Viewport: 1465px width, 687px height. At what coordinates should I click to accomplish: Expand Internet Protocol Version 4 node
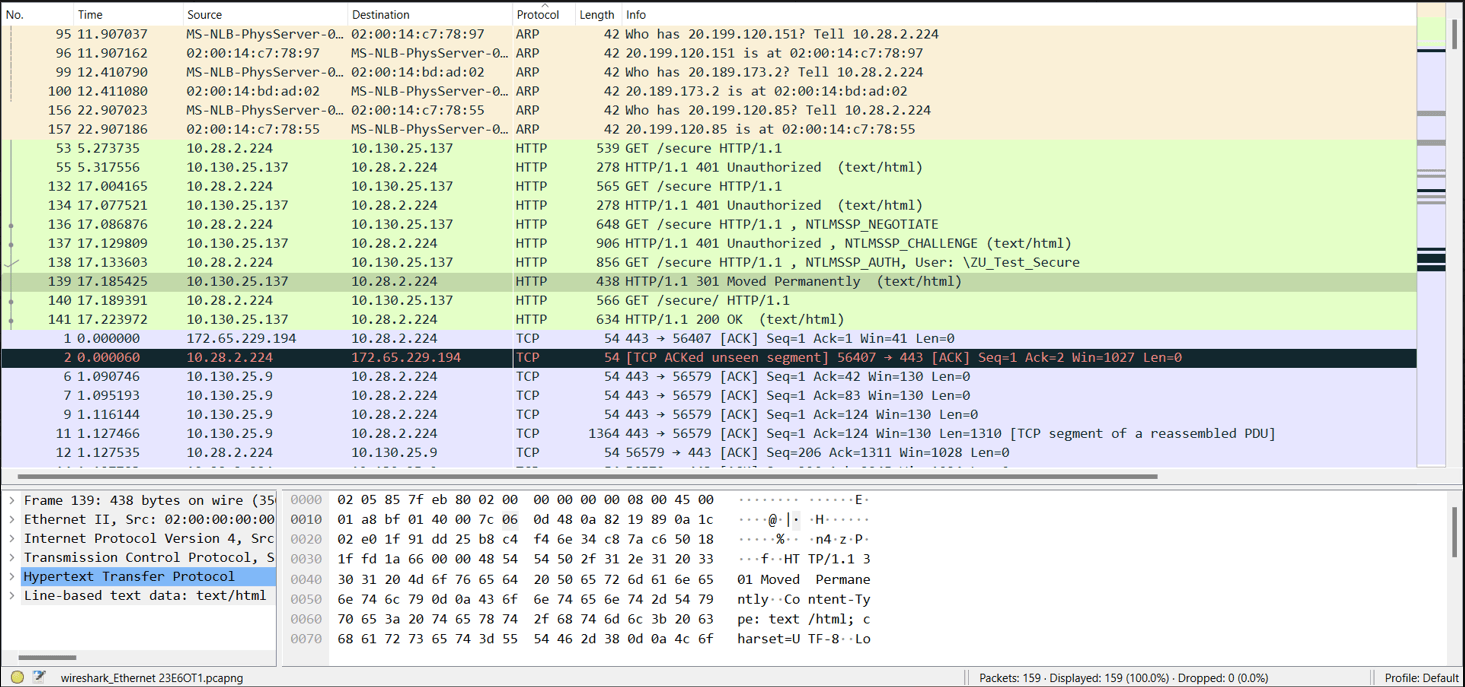[x=12, y=538]
